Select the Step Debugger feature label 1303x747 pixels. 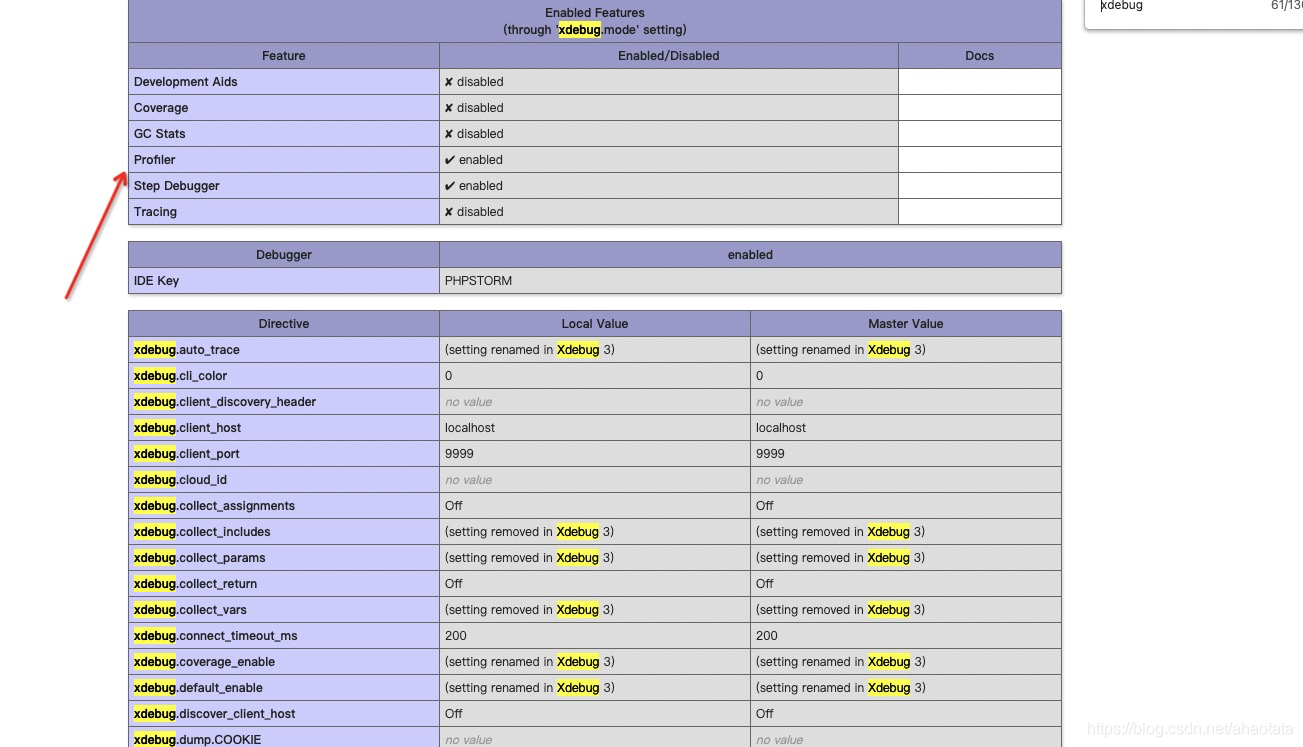coord(177,186)
